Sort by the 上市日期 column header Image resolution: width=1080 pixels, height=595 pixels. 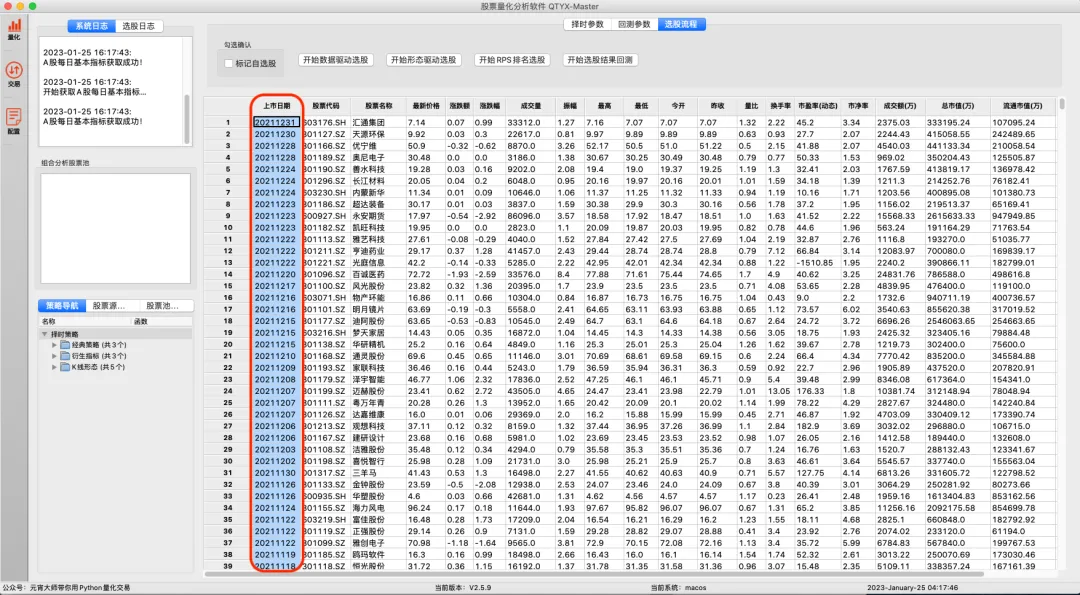[x=276, y=106]
